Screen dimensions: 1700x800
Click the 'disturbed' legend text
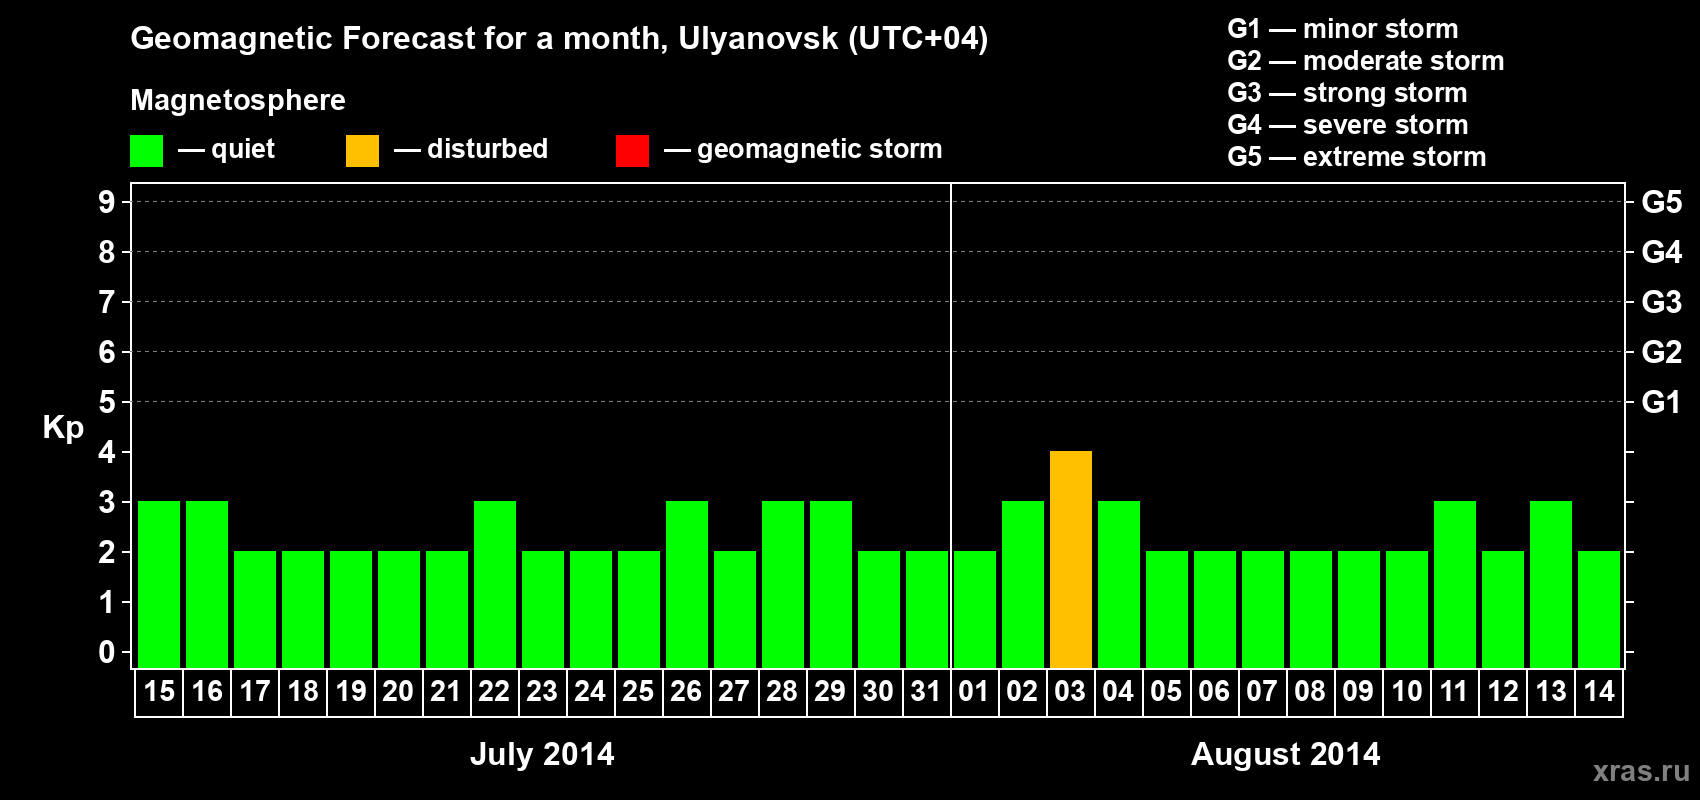pyautogui.click(x=488, y=149)
